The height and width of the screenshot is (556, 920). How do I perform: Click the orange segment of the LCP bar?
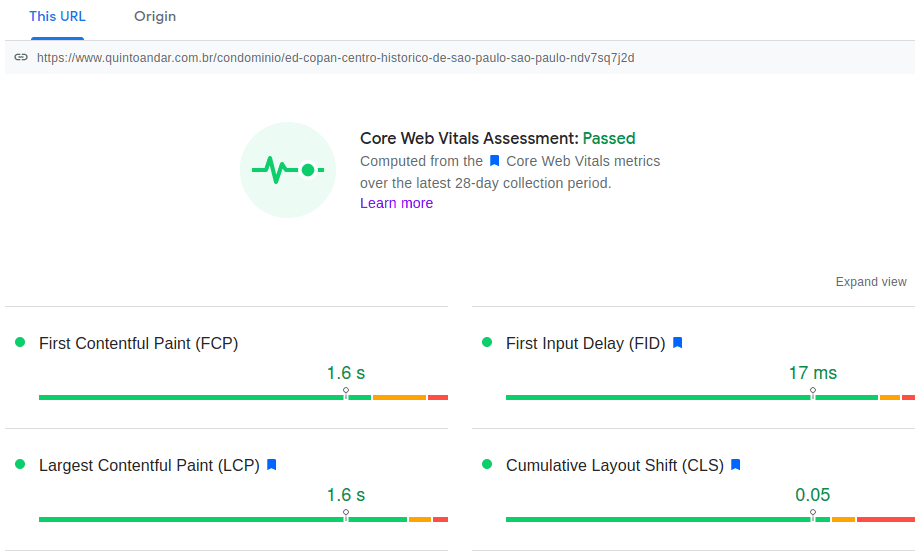[x=420, y=519]
